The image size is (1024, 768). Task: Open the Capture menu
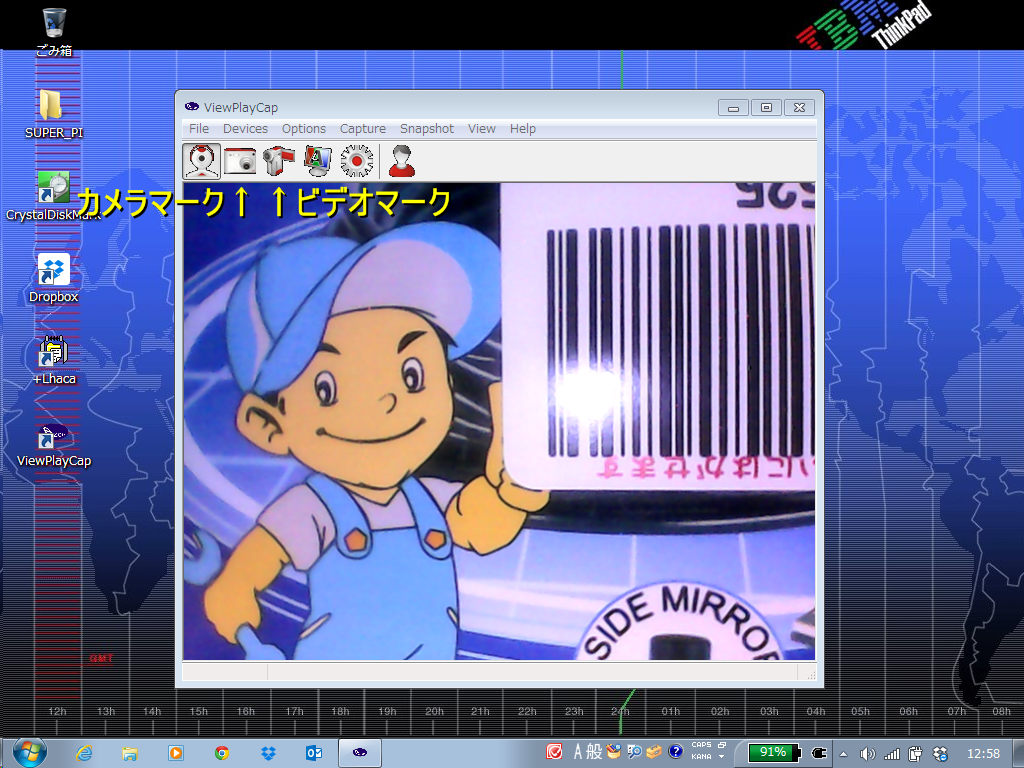point(362,129)
